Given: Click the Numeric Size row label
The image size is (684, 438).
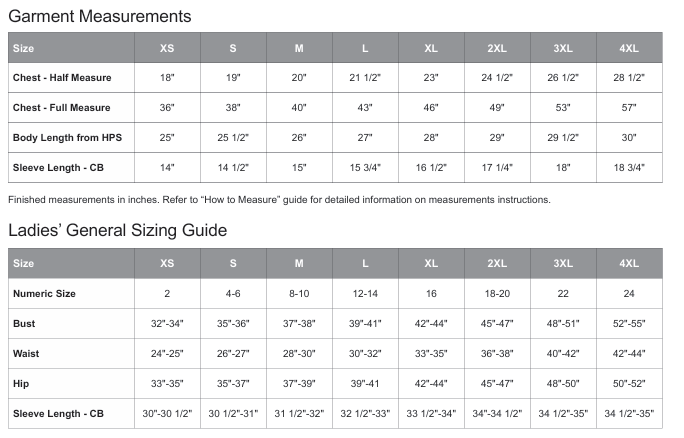Looking at the screenshot, I should pos(44,294).
